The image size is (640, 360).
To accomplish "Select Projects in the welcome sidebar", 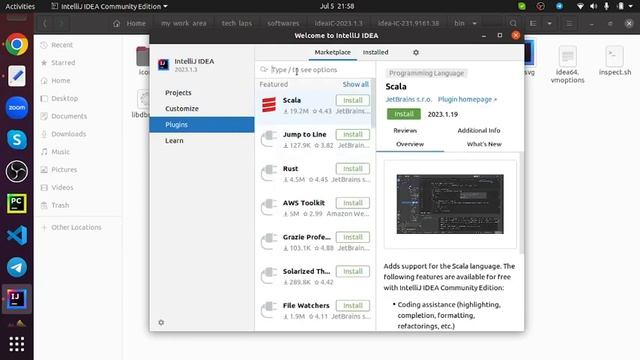I will point(202,93).
